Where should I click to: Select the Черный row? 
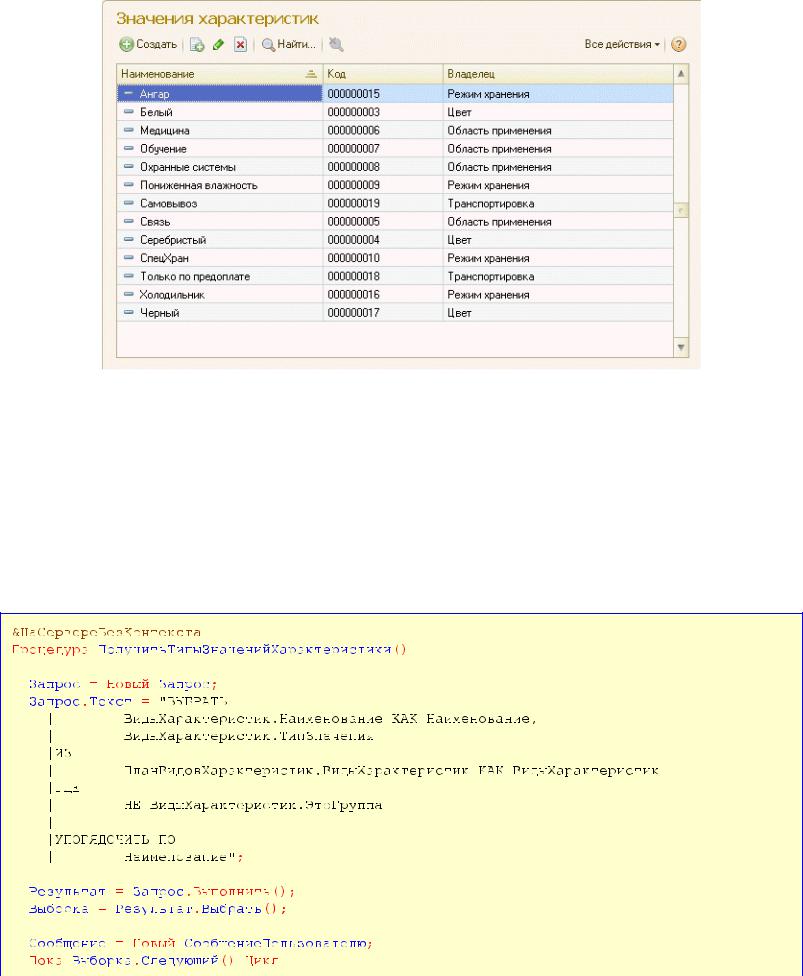point(395,312)
